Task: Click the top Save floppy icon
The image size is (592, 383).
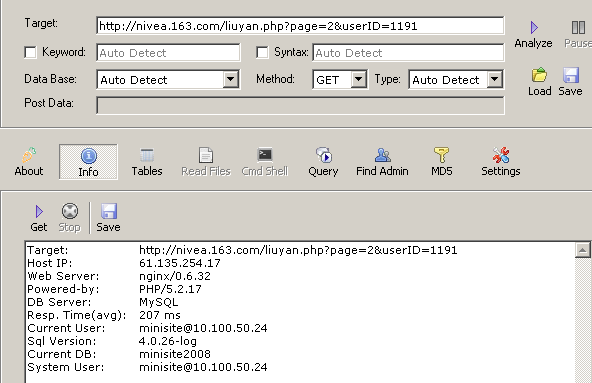Action: click(x=570, y=75)
